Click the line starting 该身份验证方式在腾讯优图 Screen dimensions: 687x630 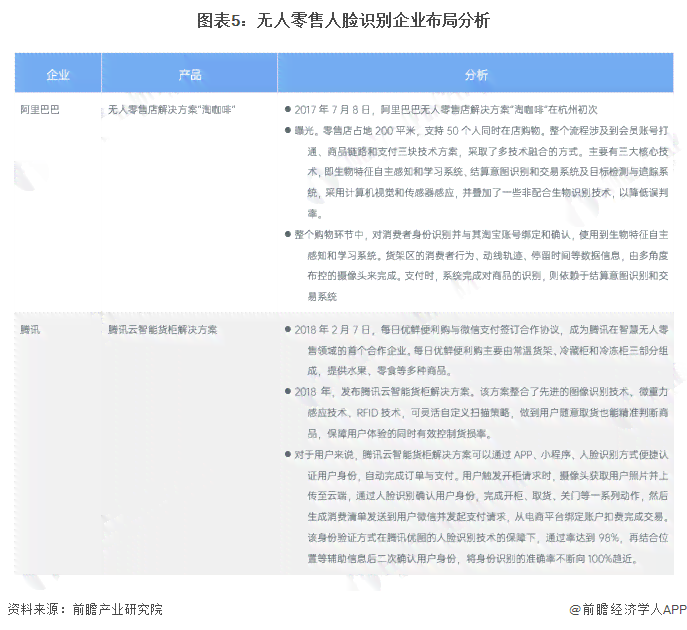[488, 538]
